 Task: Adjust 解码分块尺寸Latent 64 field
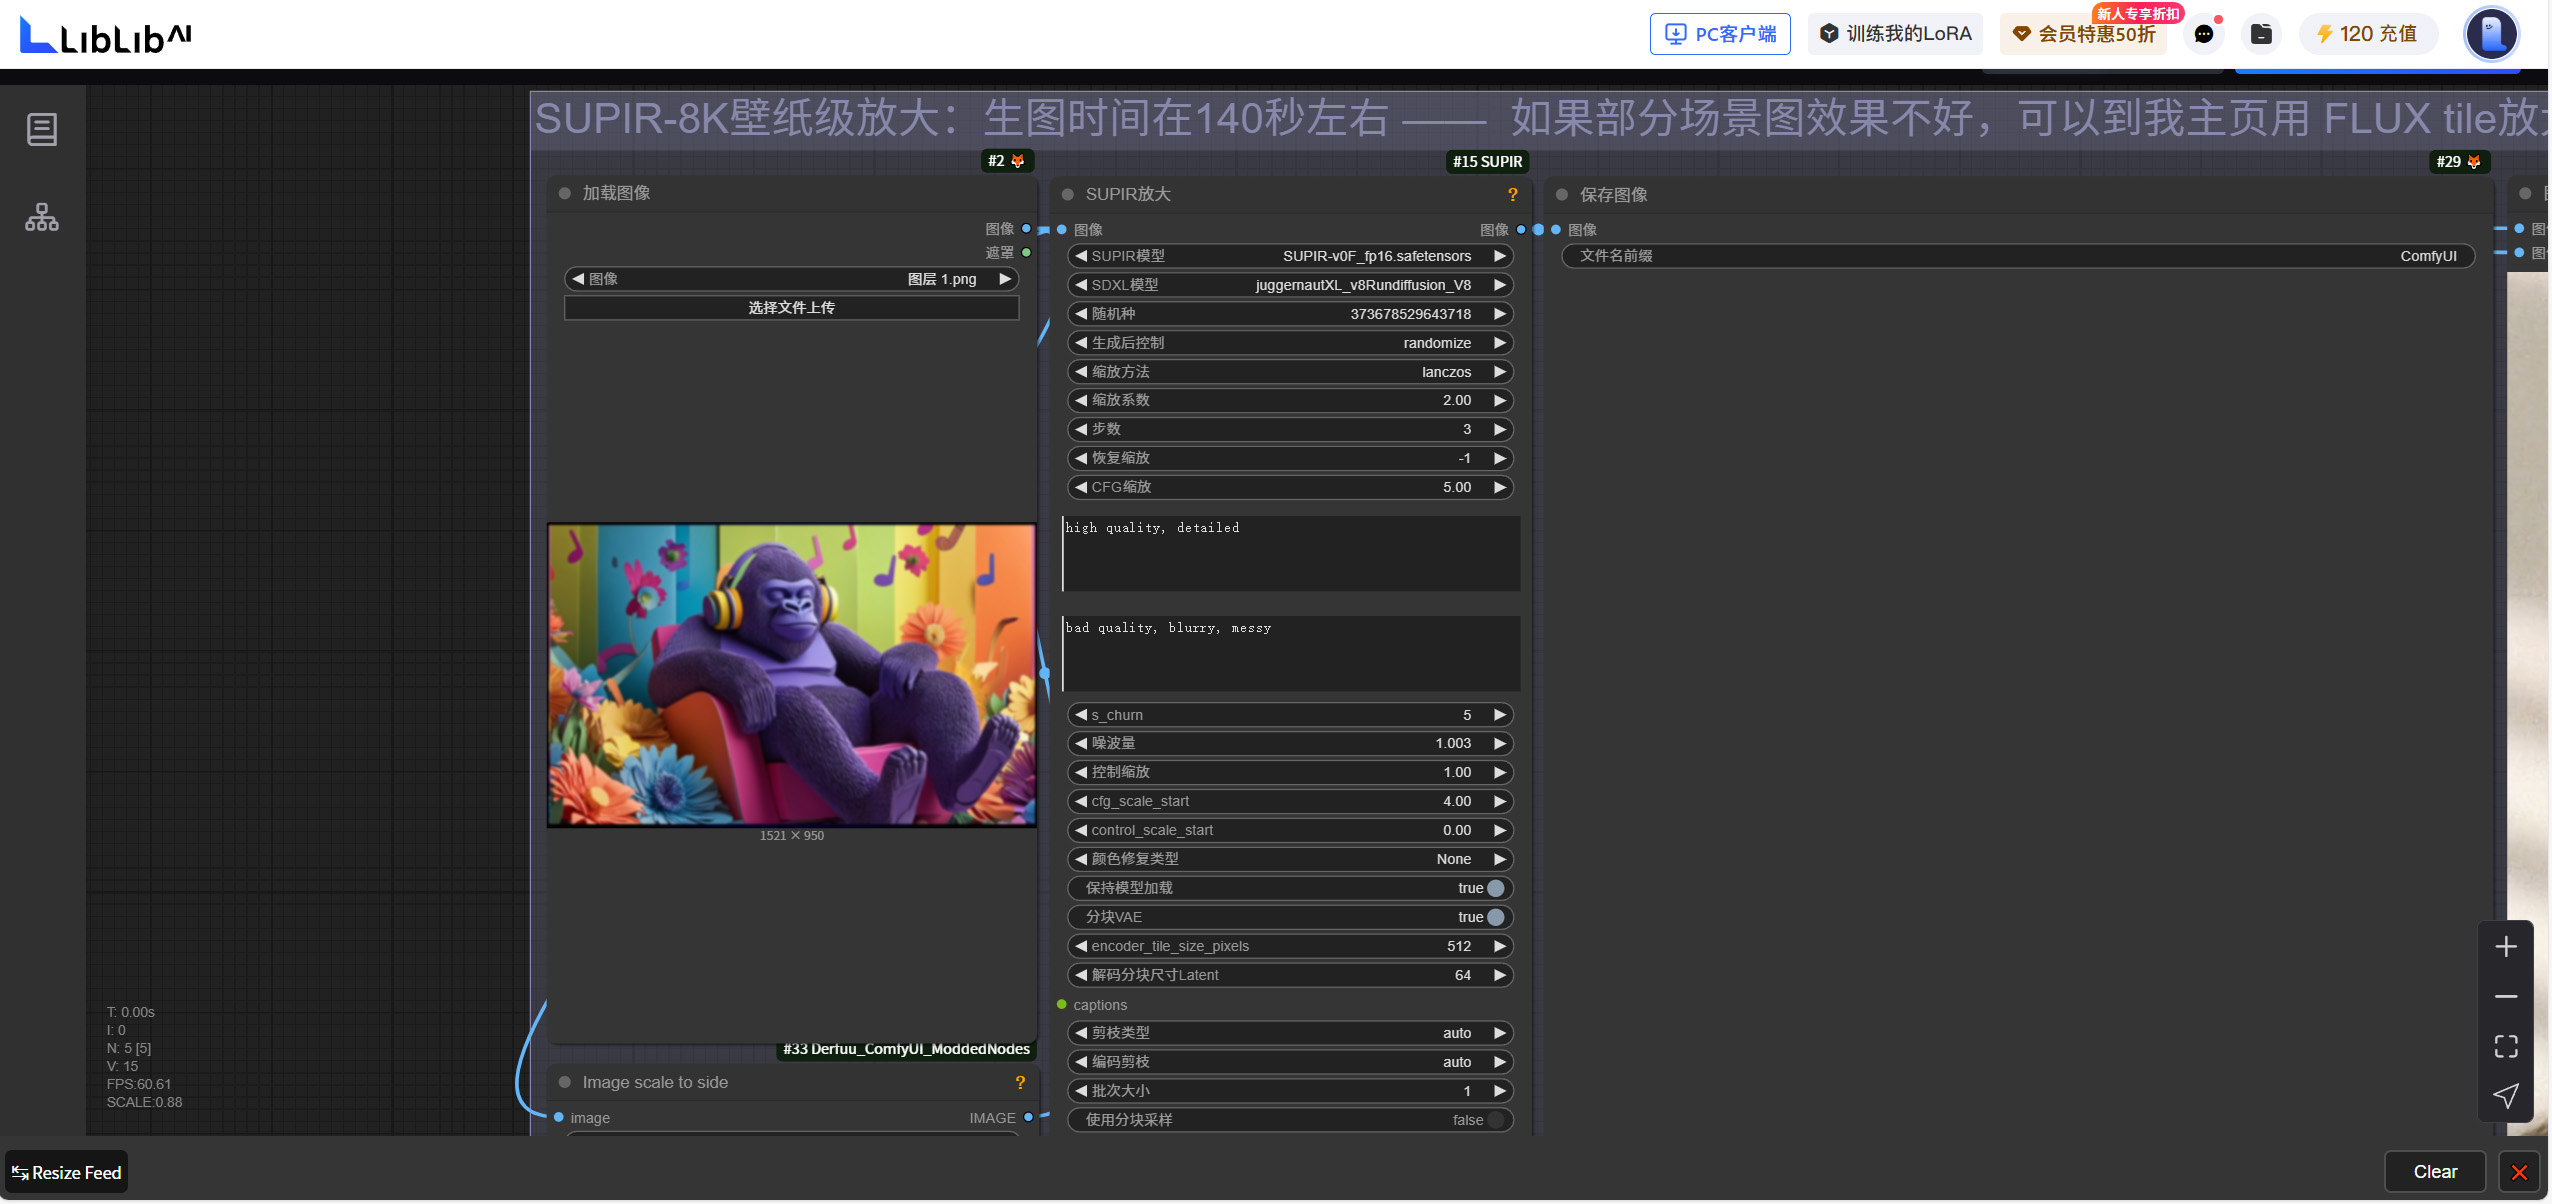1290,975
